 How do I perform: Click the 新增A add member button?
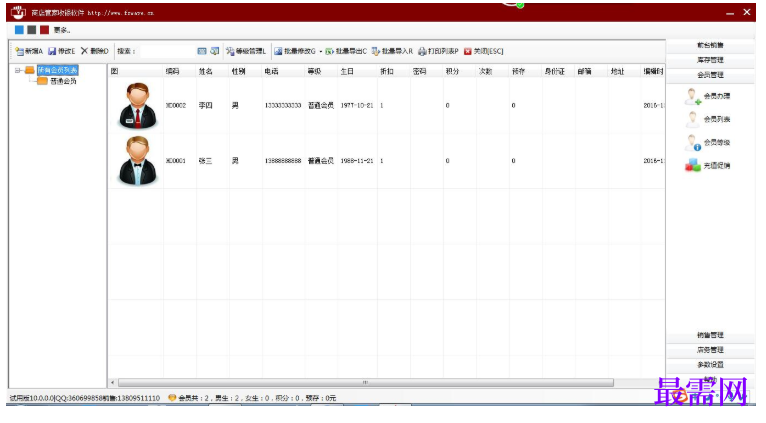29,51
